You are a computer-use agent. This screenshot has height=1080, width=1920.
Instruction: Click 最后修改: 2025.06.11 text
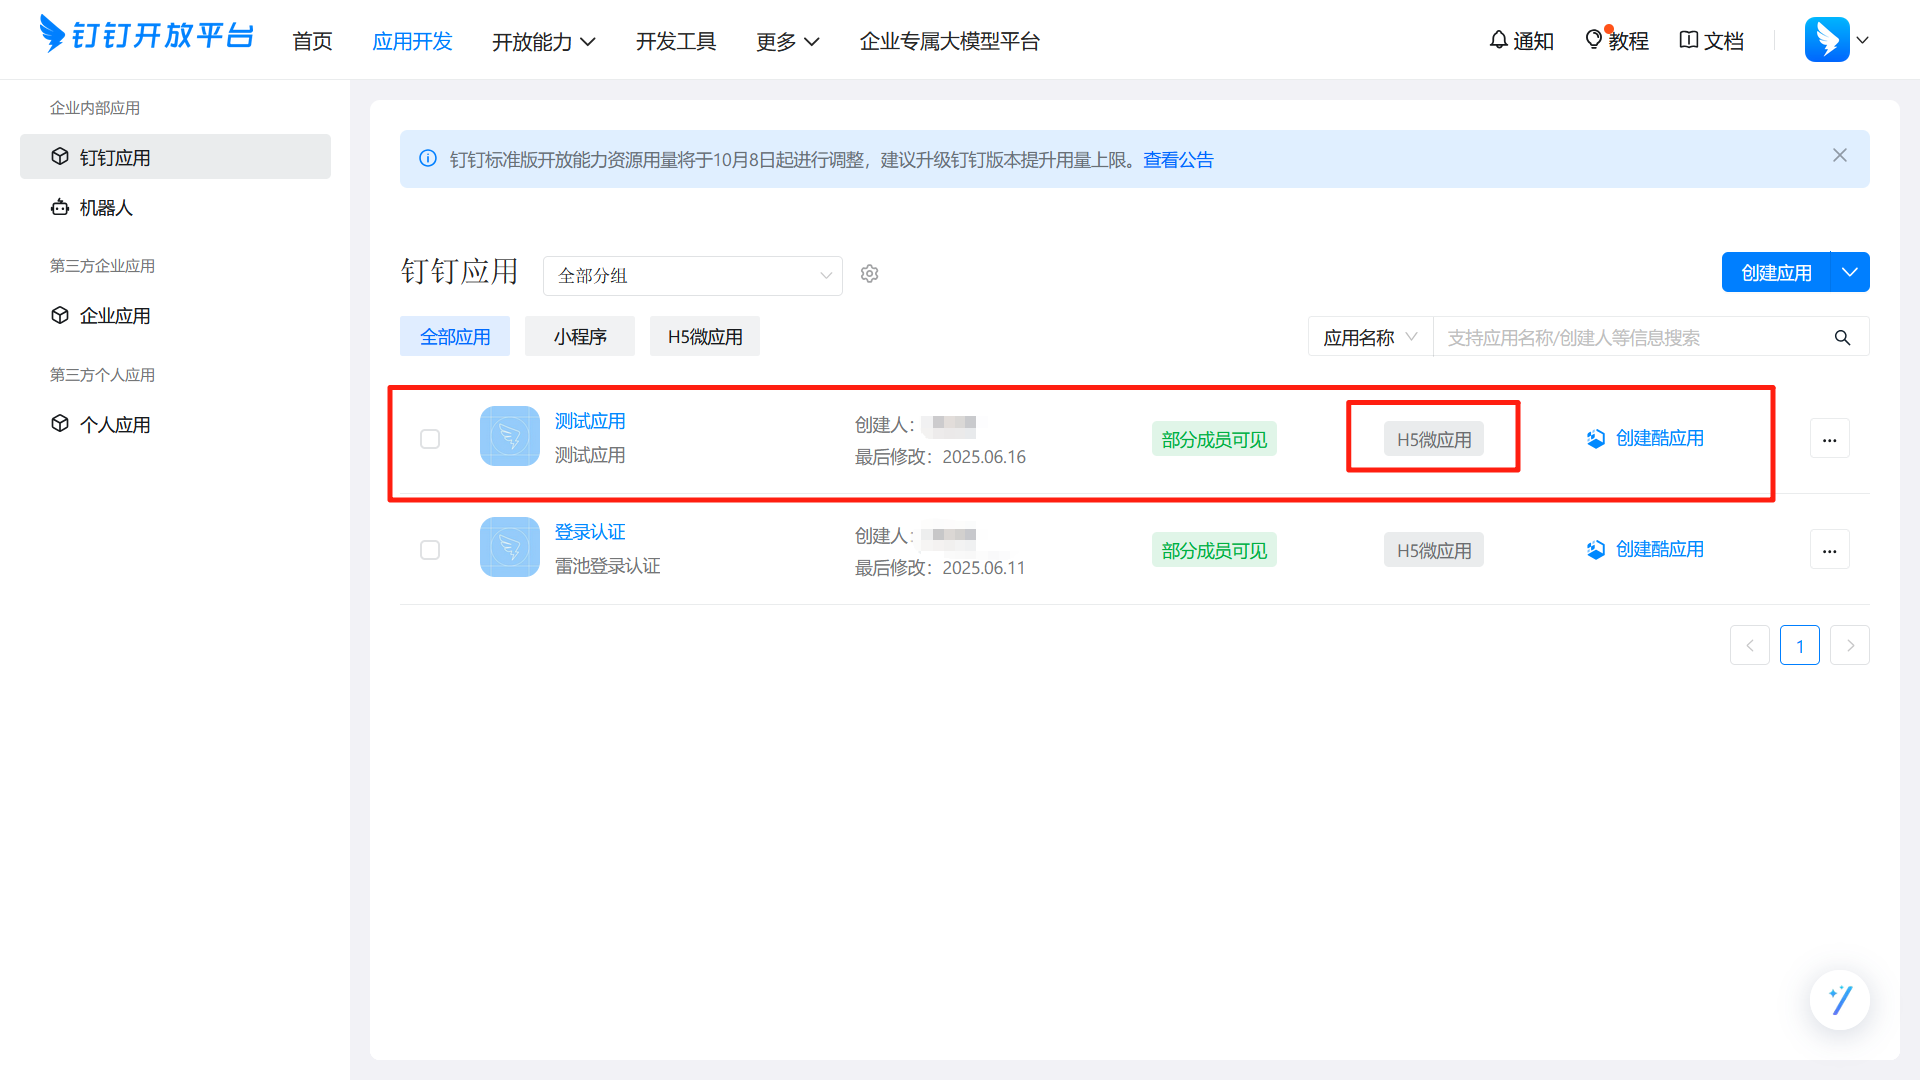[940, 568]
